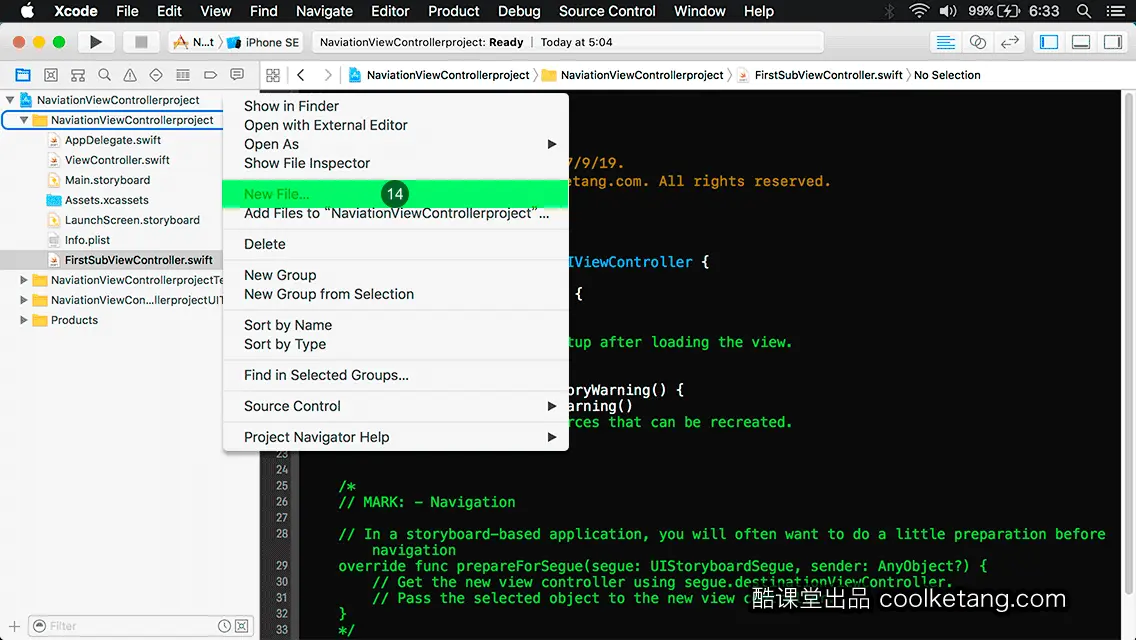Expand the Products folder
Image resolution: width=1136 pixels, height=640 pixels.
click(x=24, y=320)
